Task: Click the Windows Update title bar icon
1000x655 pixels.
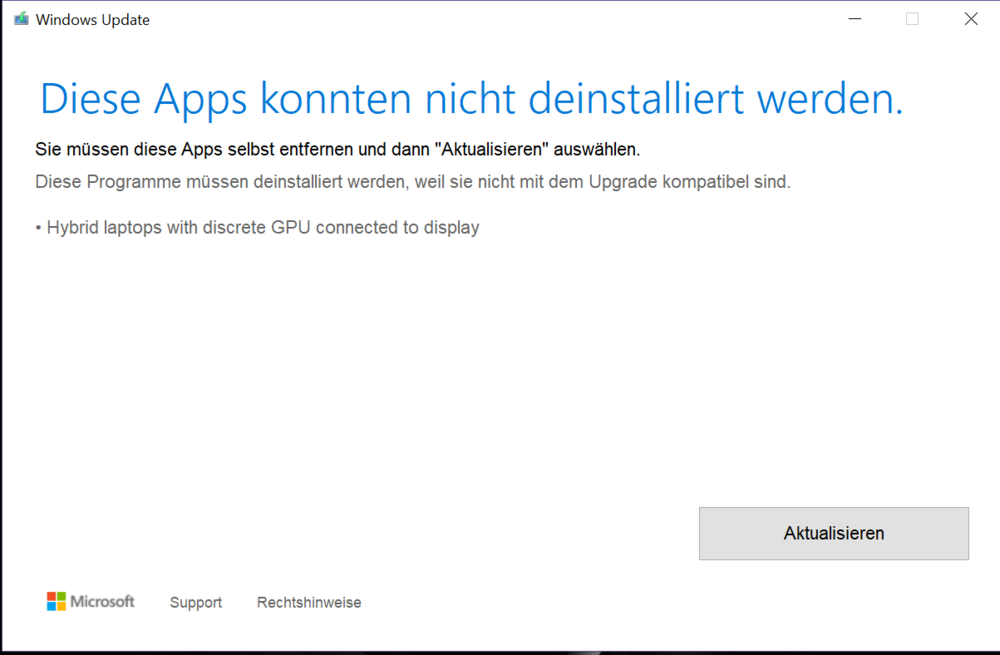Action: [x=21, y=19]
